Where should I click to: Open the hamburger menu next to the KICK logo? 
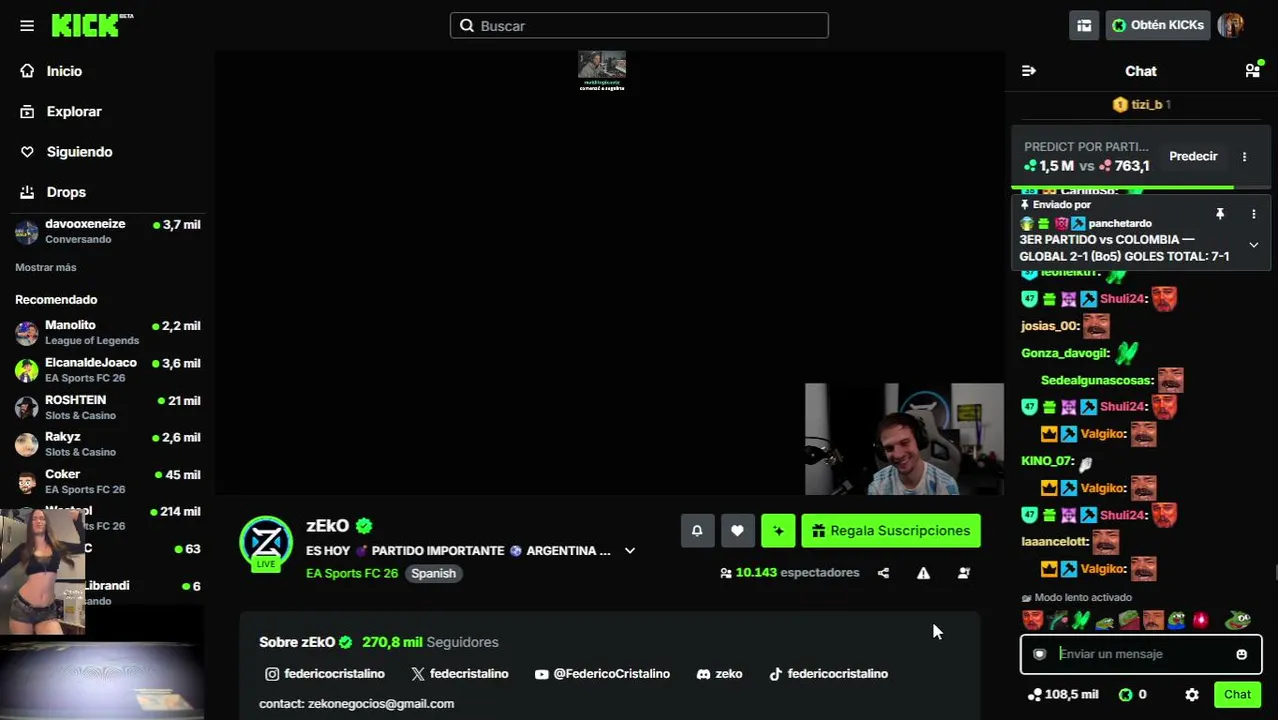(27, 26)
